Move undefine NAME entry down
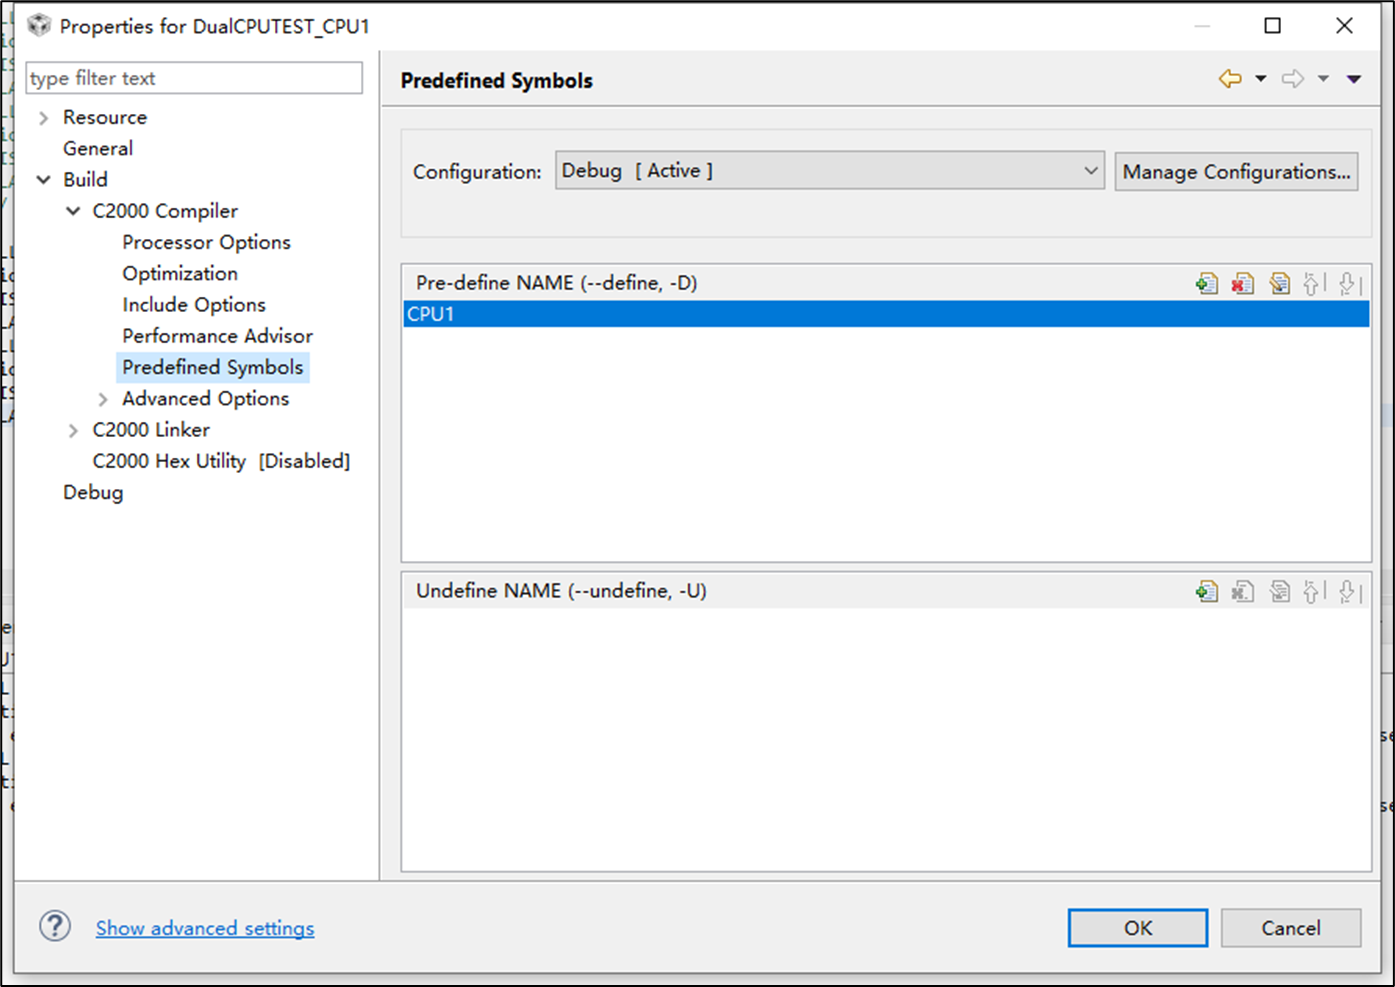 pos(1349,591)
